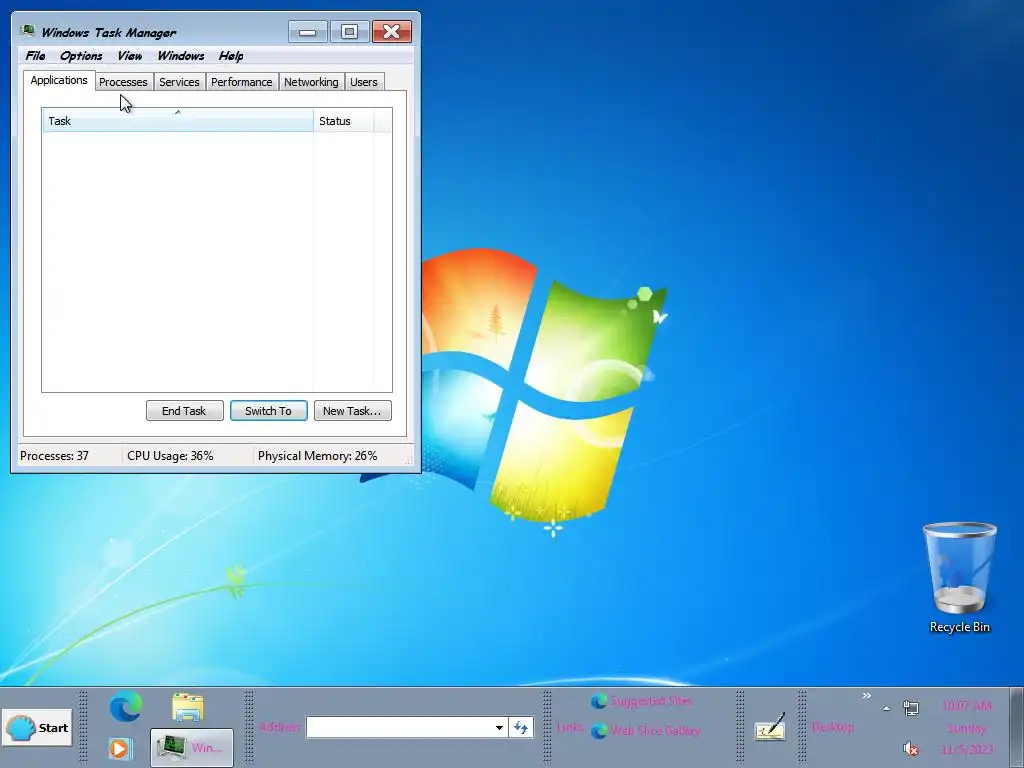Switch to the Networking tab
This screenshot has height=768, width=1024.
coord(311,82)
